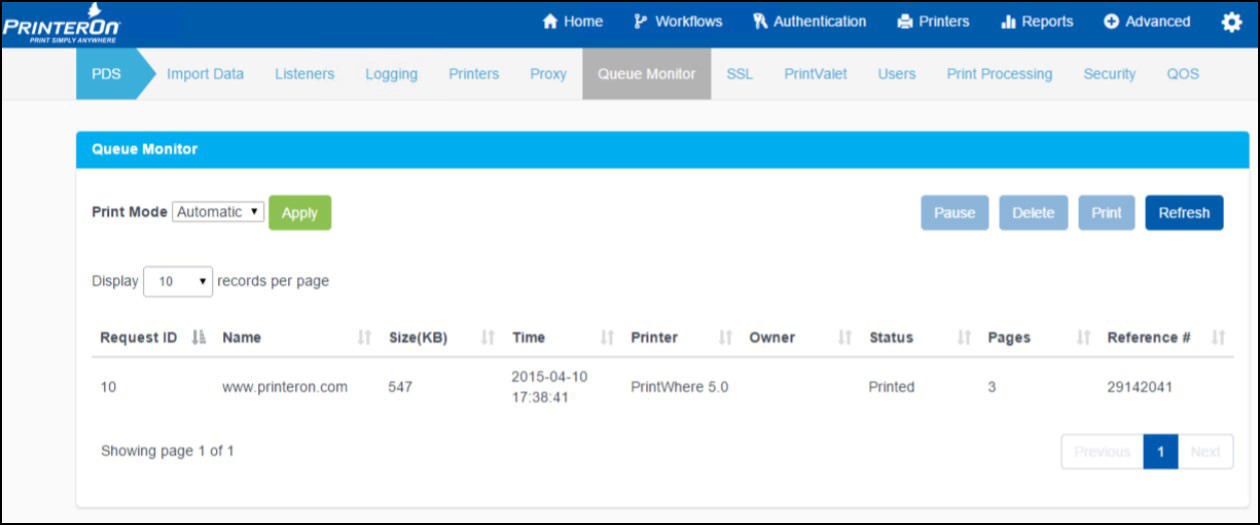Sort table by Owner column arrows
Image resolution: width=1260 pixels, height=525 pixels.
tap(844, 338)
